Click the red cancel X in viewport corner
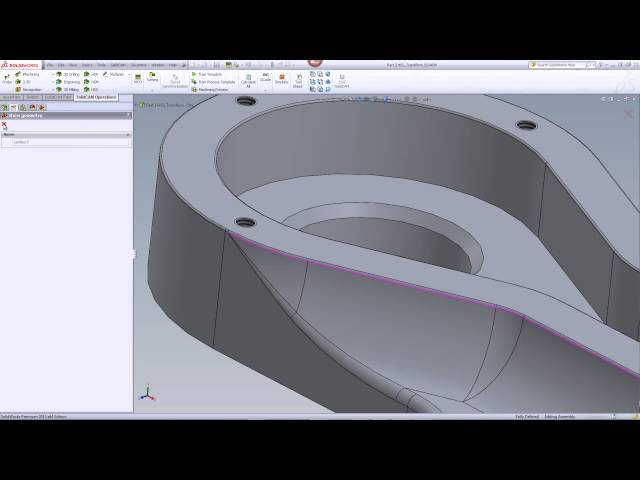 pos(629,114)
